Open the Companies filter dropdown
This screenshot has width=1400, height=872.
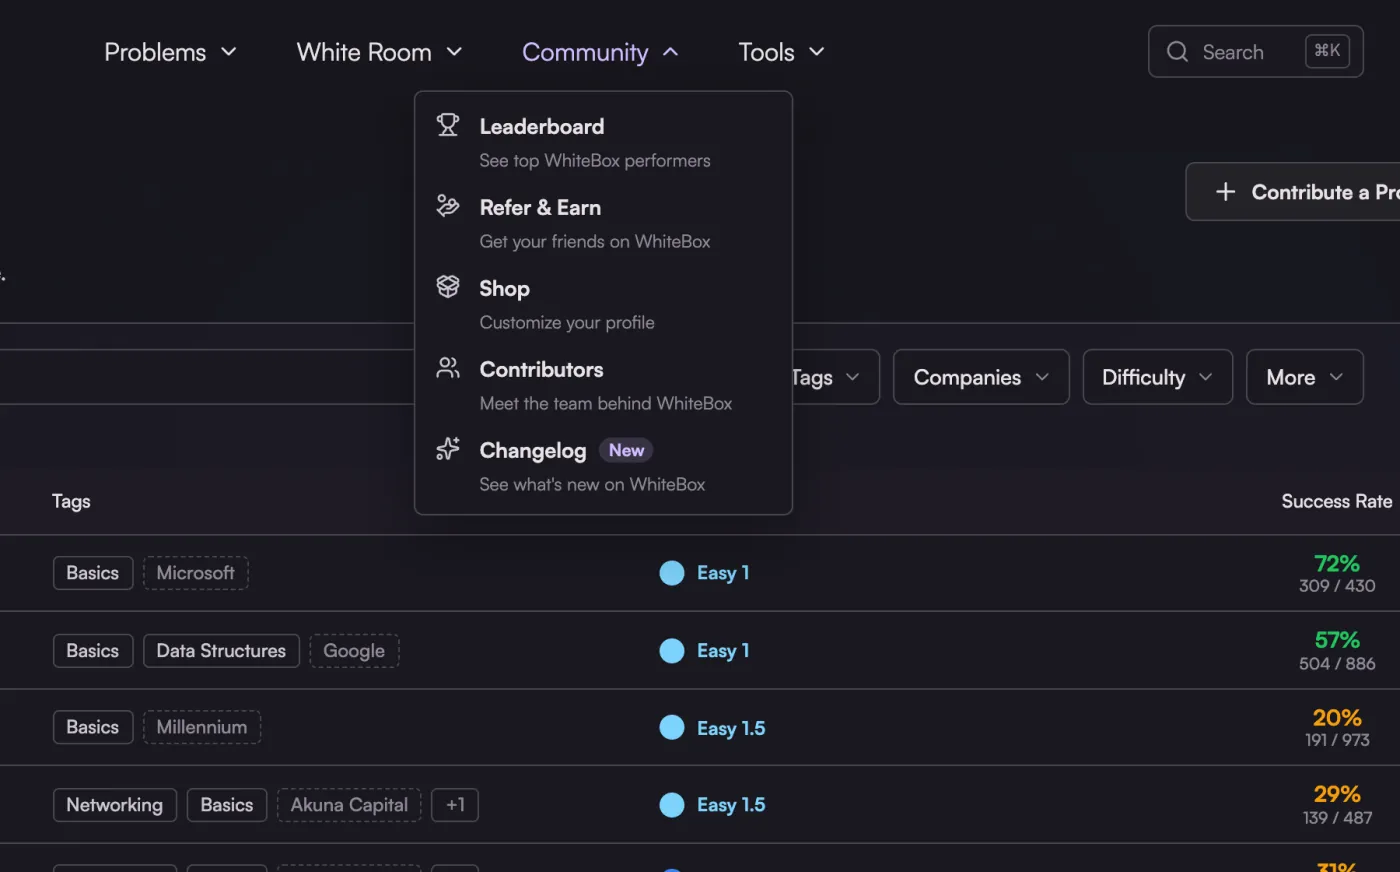click(x=981, y=377)
